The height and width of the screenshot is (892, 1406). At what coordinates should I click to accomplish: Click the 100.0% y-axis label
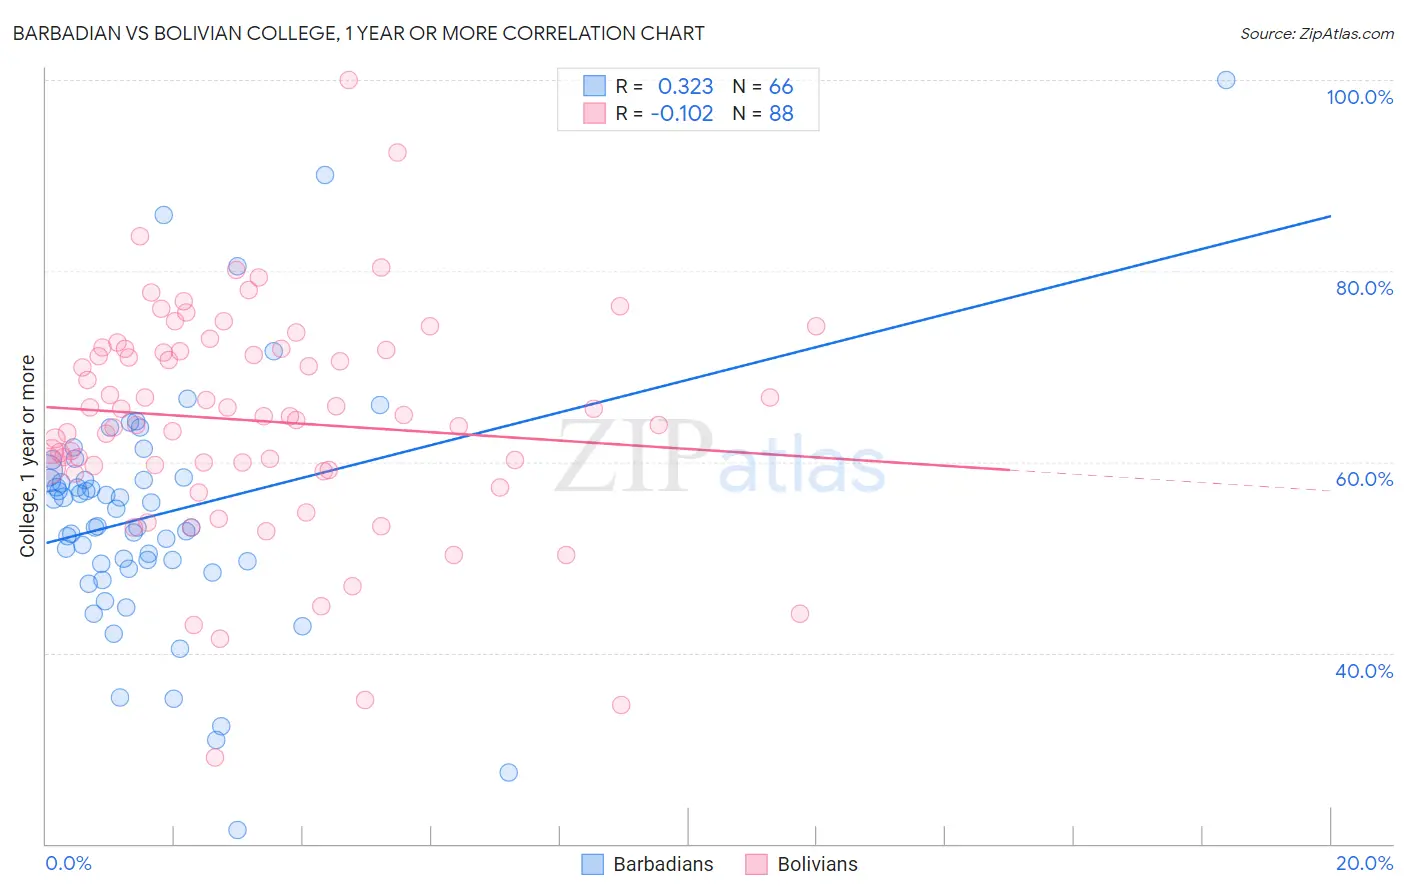(1359, 97)
